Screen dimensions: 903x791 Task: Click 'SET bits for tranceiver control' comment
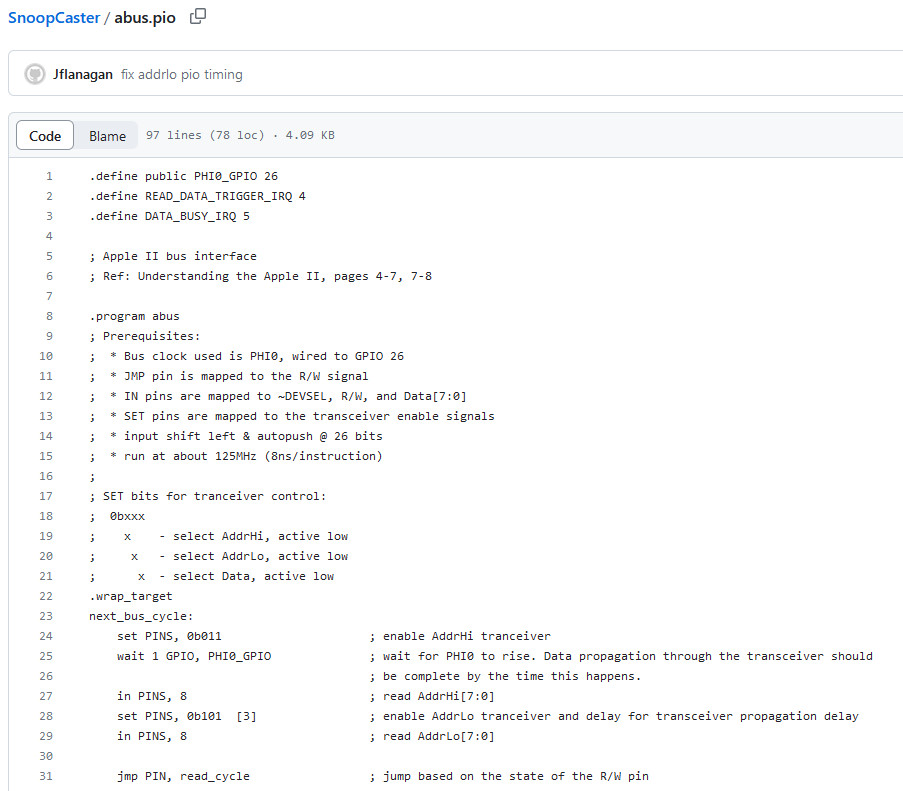click(208, 496)
